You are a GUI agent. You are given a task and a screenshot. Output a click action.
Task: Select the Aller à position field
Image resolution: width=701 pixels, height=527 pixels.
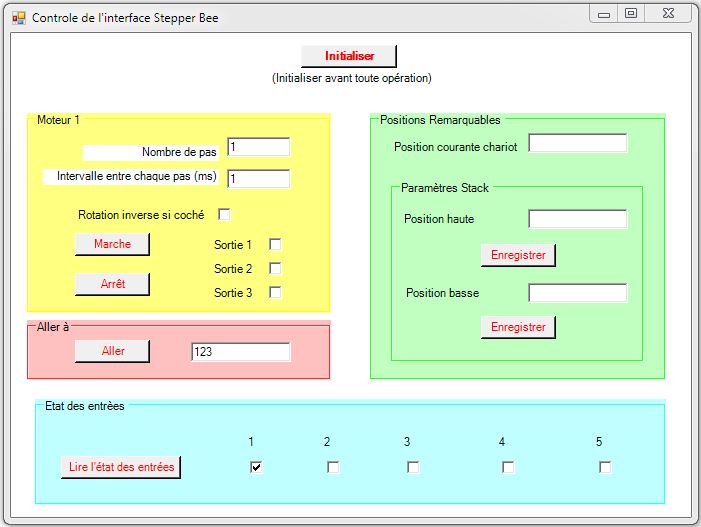[240, 352]
